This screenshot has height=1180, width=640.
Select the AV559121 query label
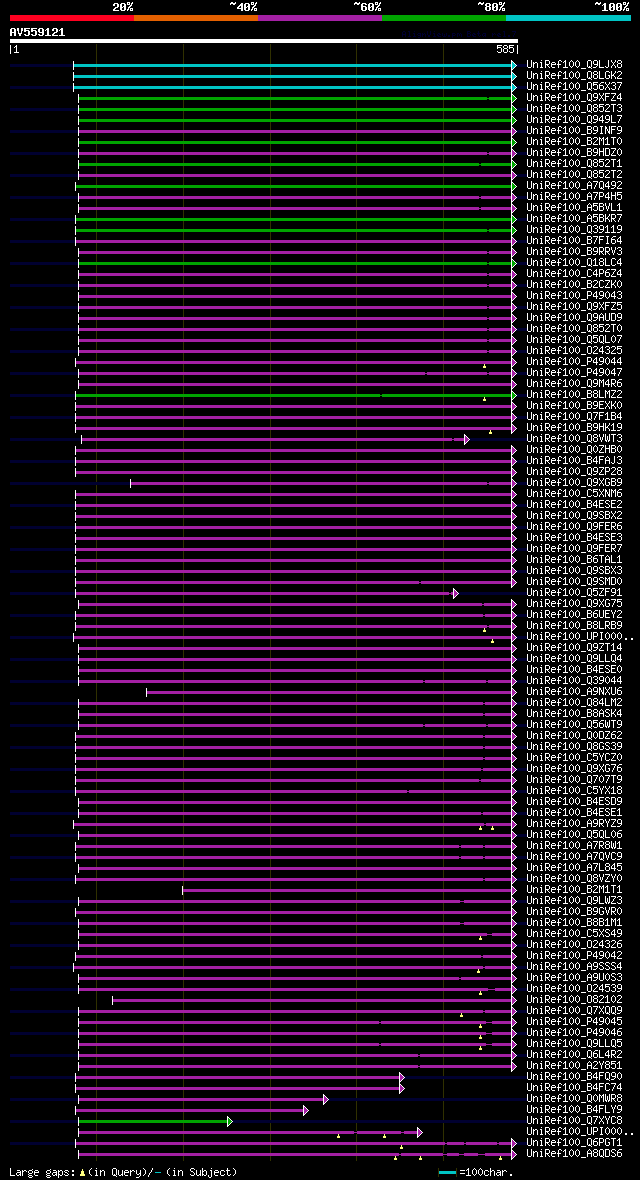pos(37,32)
